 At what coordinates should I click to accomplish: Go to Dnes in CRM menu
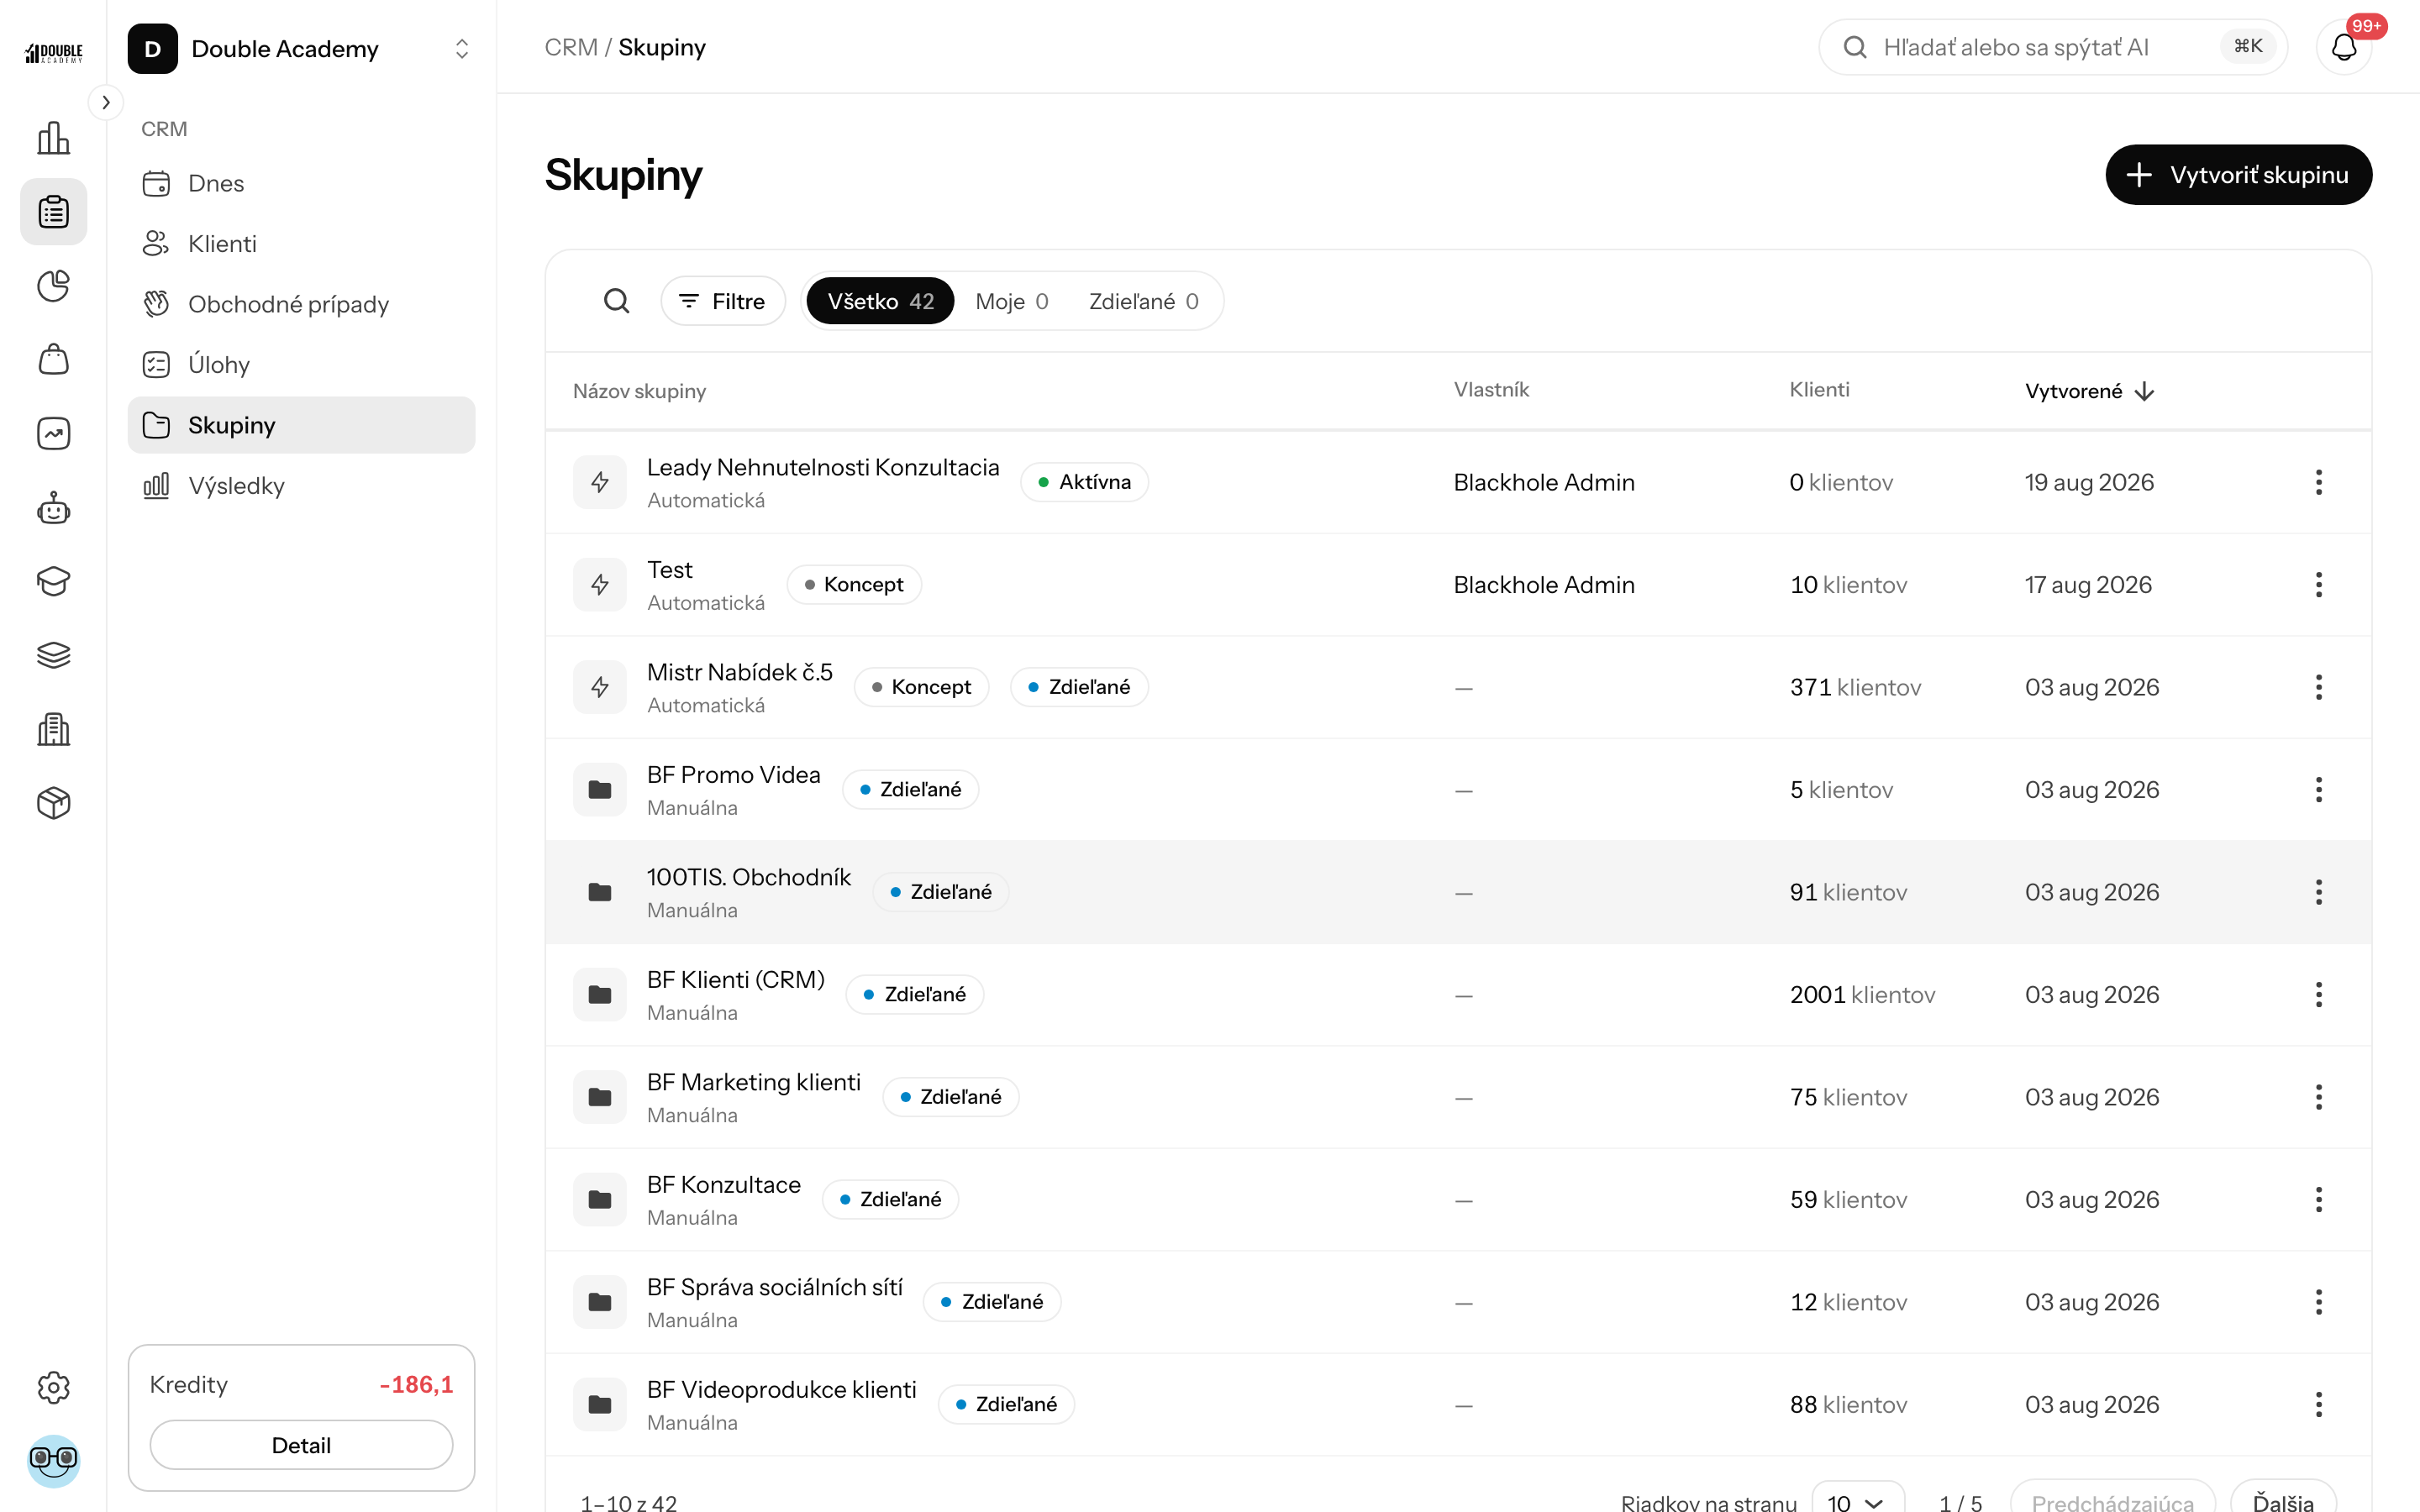point(301,183)
